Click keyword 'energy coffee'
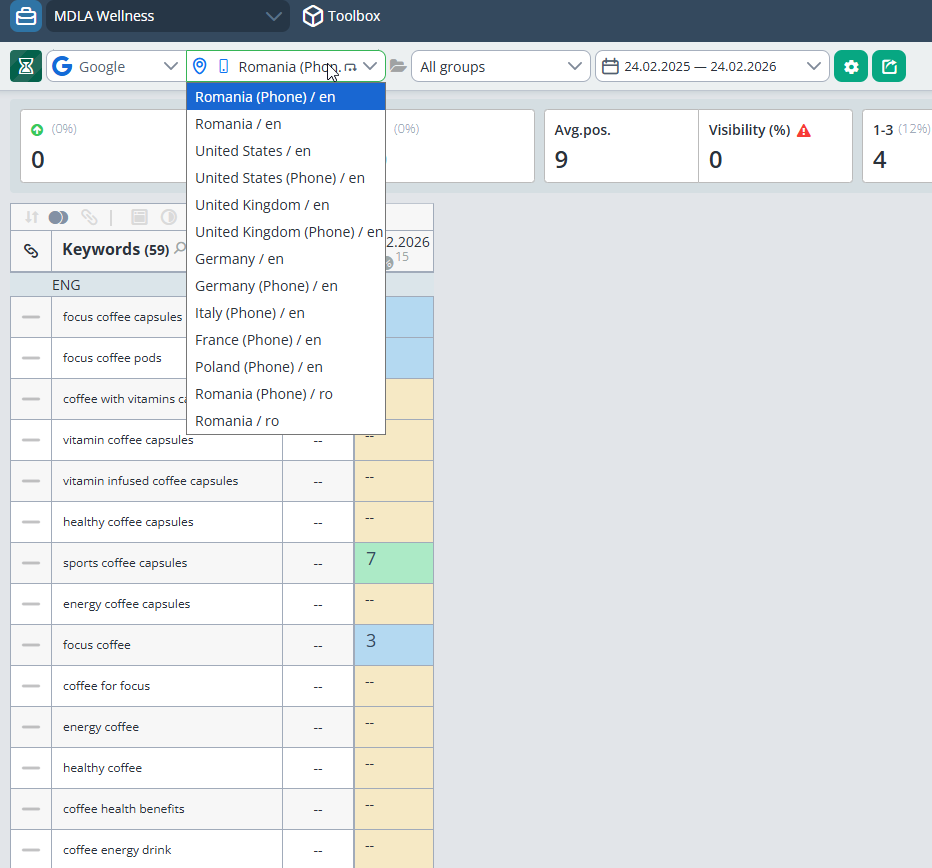 pos(101,727)
